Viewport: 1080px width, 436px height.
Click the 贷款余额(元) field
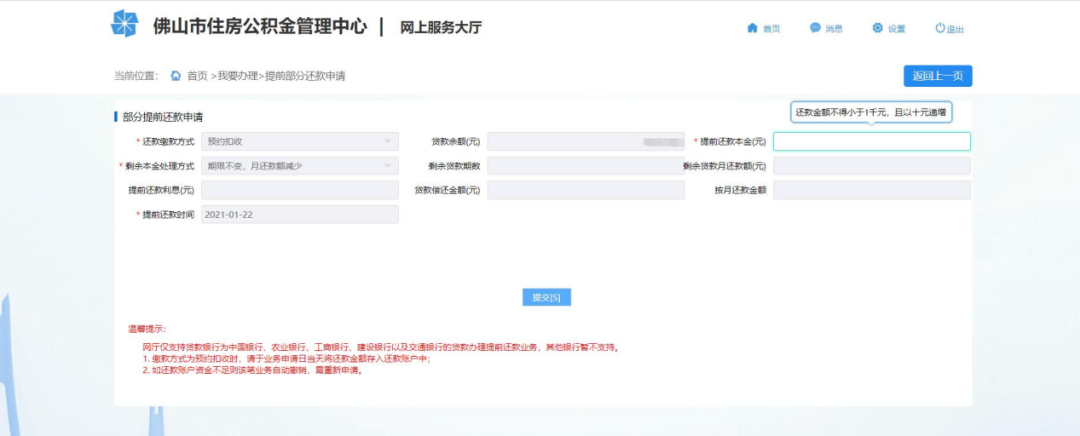pos(585,141)
